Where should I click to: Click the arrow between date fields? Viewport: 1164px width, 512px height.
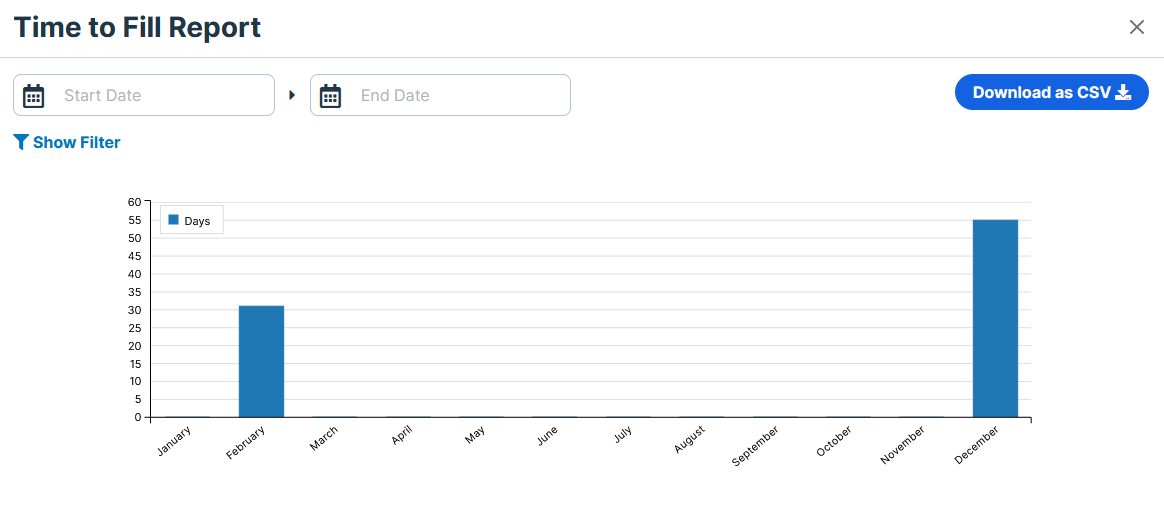coord(292,95)
